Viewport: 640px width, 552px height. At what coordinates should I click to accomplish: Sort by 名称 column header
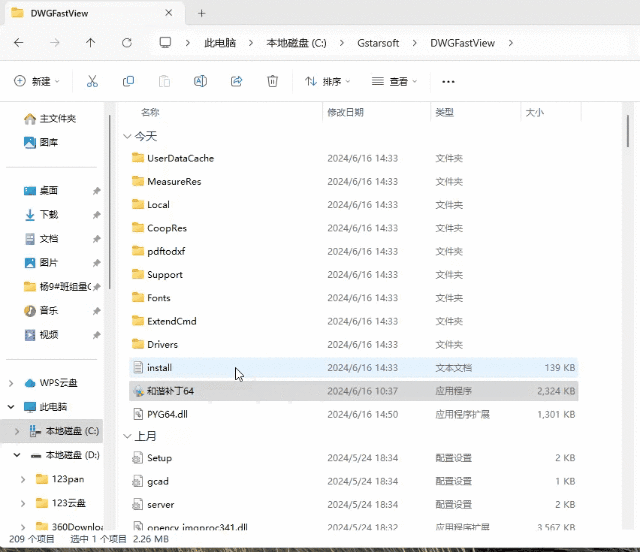click(150, 112)
